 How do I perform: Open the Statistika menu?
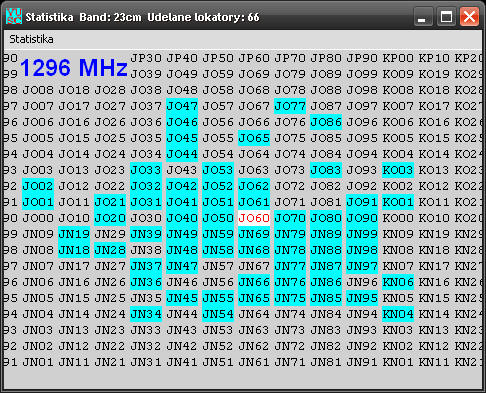tap(31, 39)
